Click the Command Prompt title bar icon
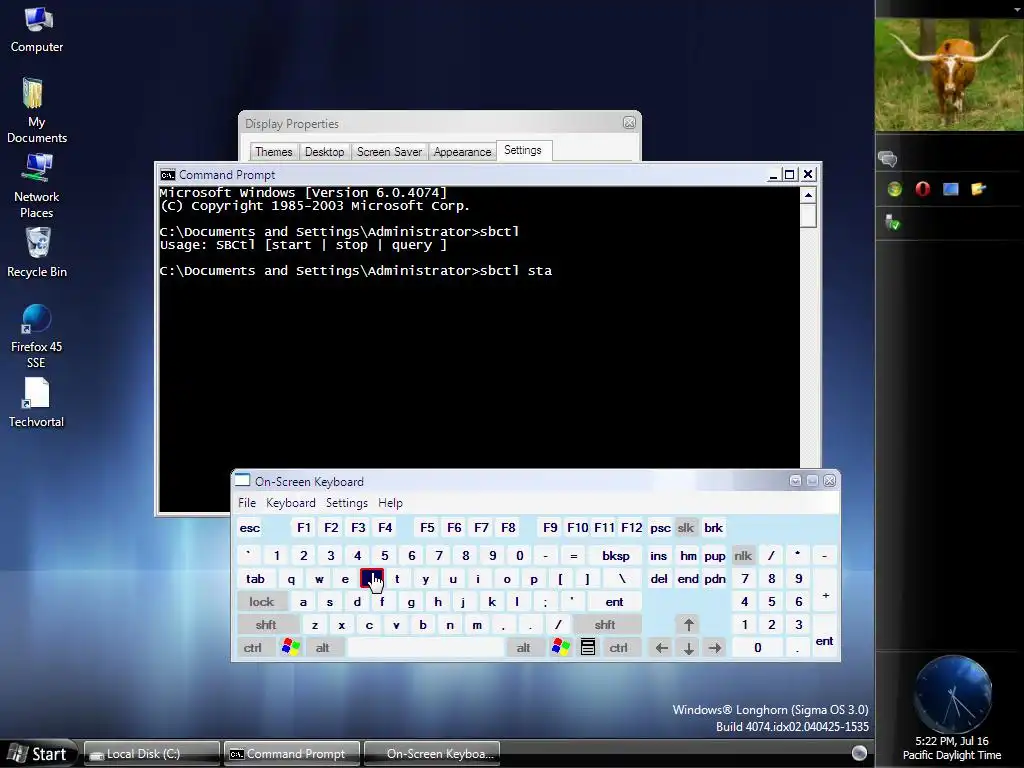The image size is (1024, 768). [168, 175]
